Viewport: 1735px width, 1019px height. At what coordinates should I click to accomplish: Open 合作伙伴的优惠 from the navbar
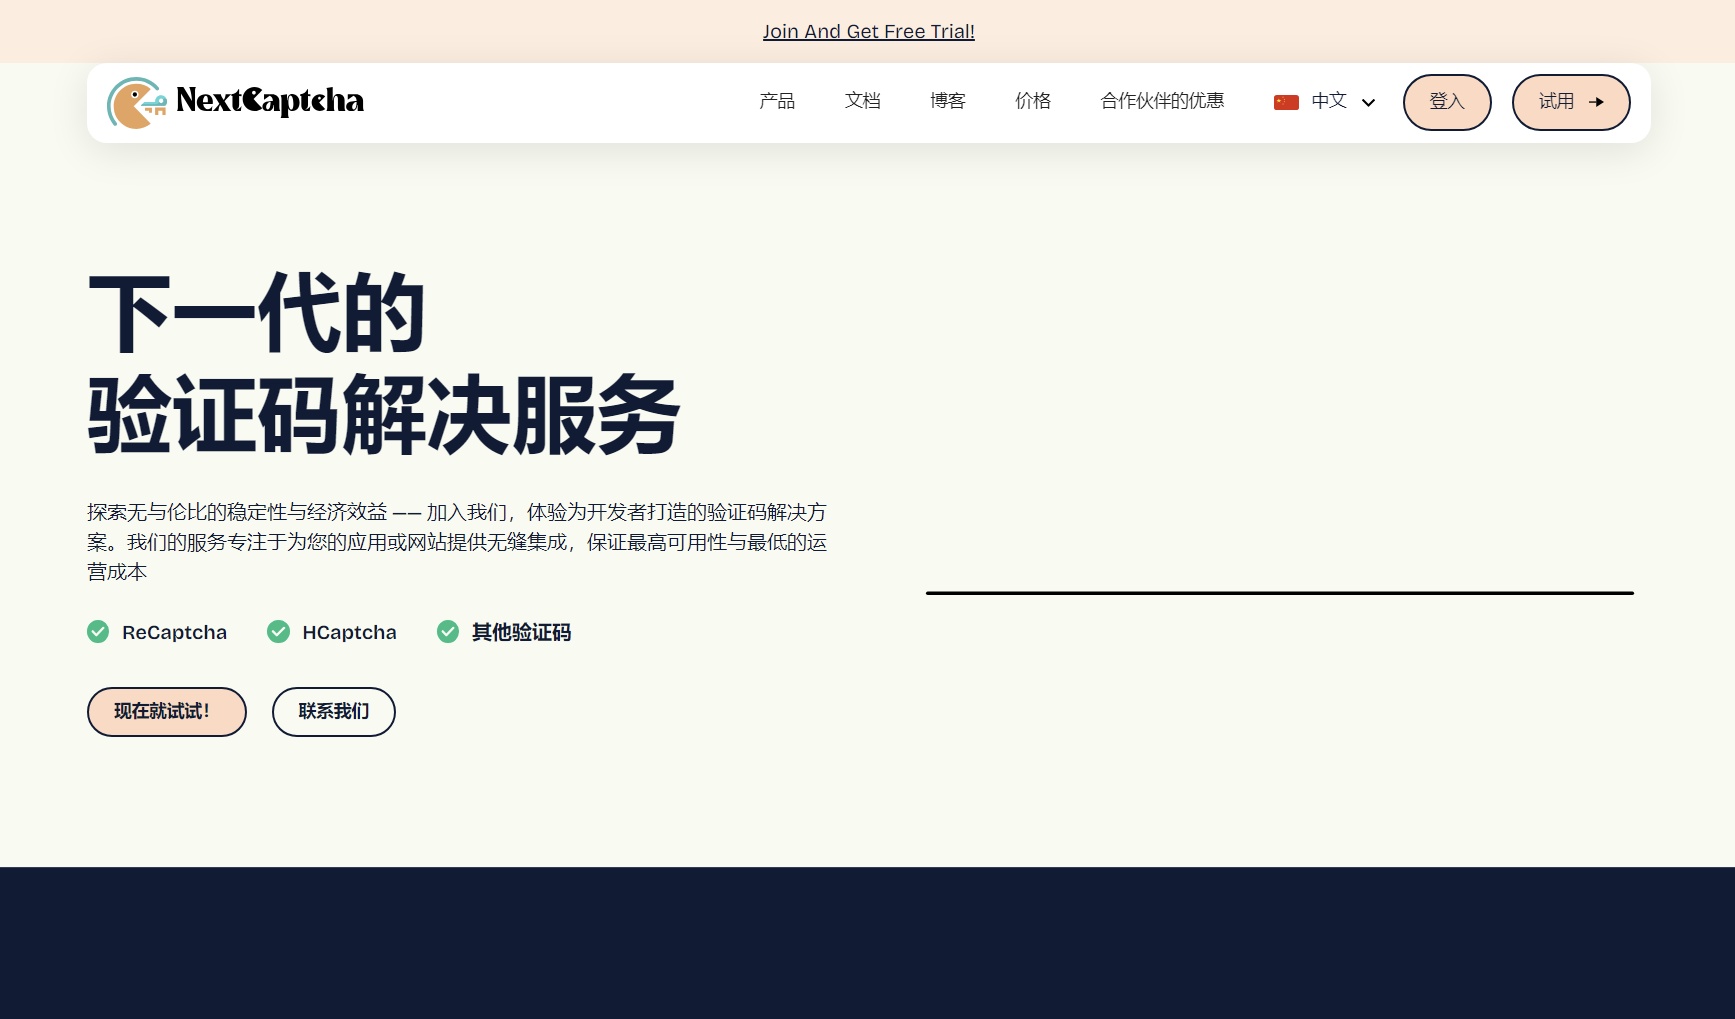(1162, 101)
